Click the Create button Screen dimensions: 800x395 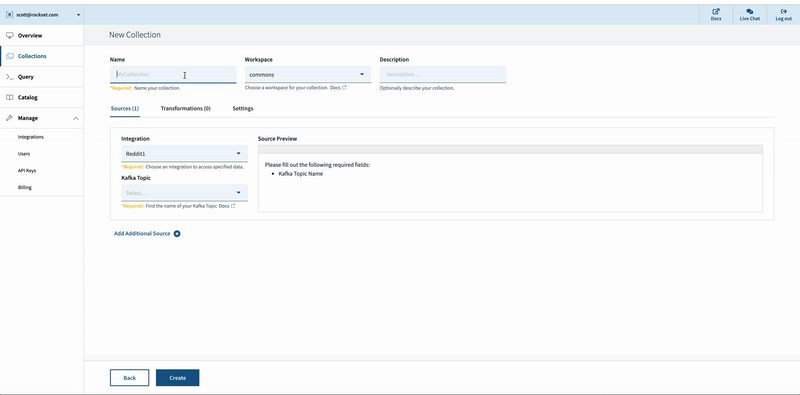coord(178,378)
